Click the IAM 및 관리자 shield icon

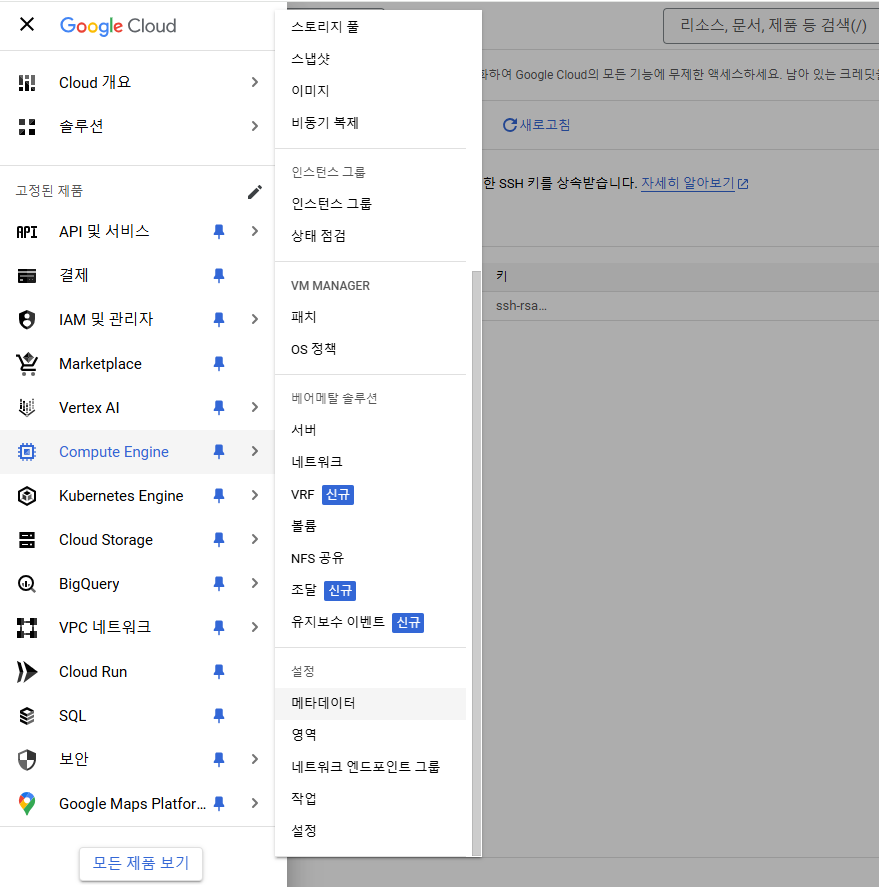coord(27,320)
